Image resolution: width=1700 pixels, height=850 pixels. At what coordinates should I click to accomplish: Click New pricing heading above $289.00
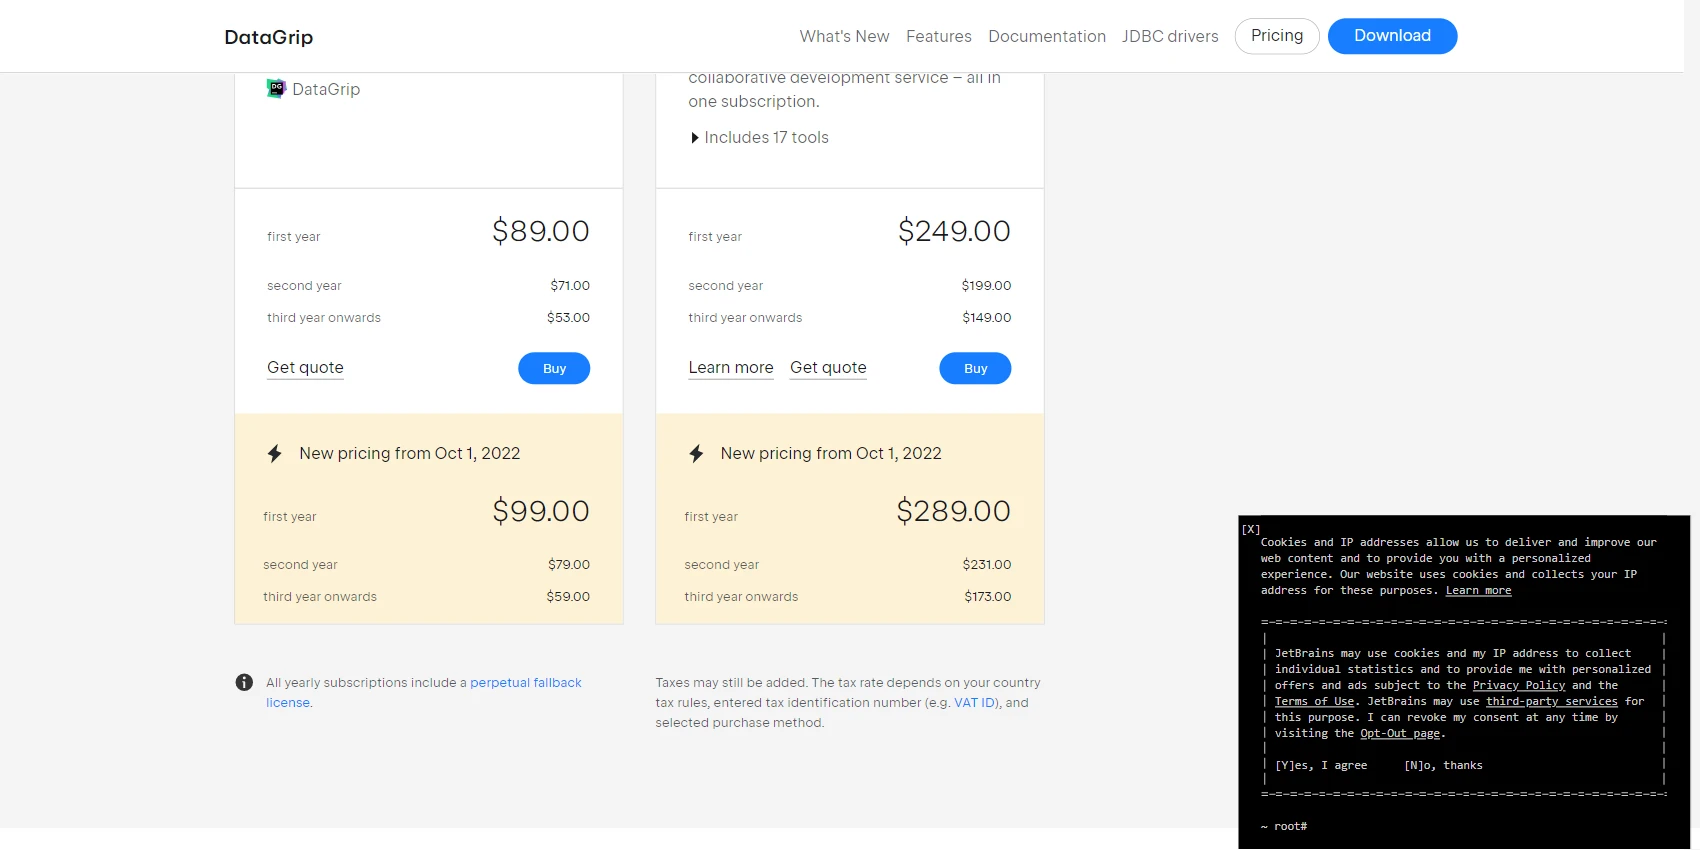[831, 454]
